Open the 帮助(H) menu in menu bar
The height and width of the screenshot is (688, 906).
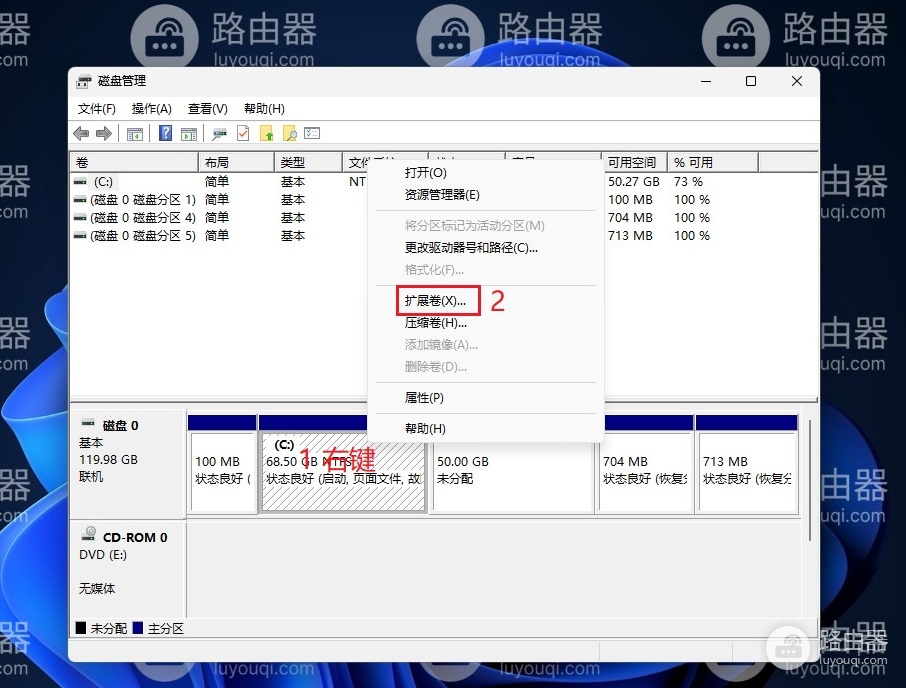(264, 109)
